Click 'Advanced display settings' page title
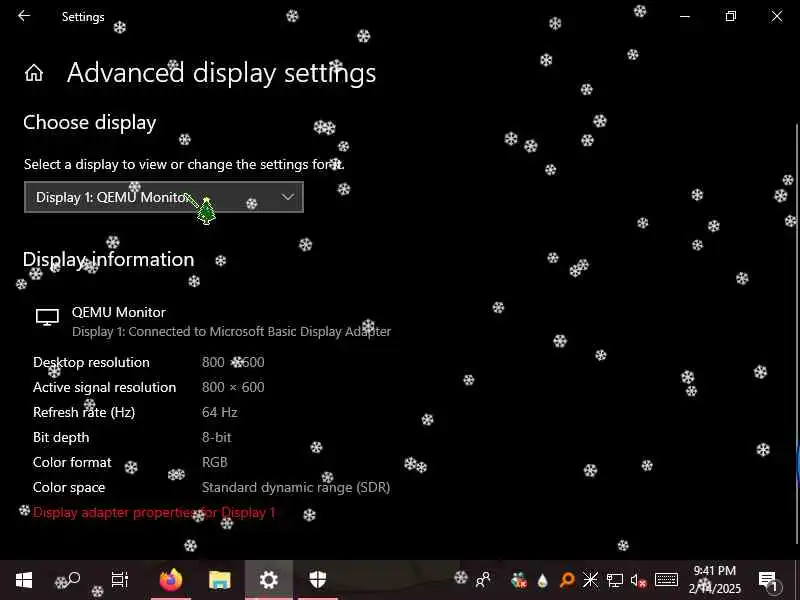The image size is (800, 600). tap(221, 73)
